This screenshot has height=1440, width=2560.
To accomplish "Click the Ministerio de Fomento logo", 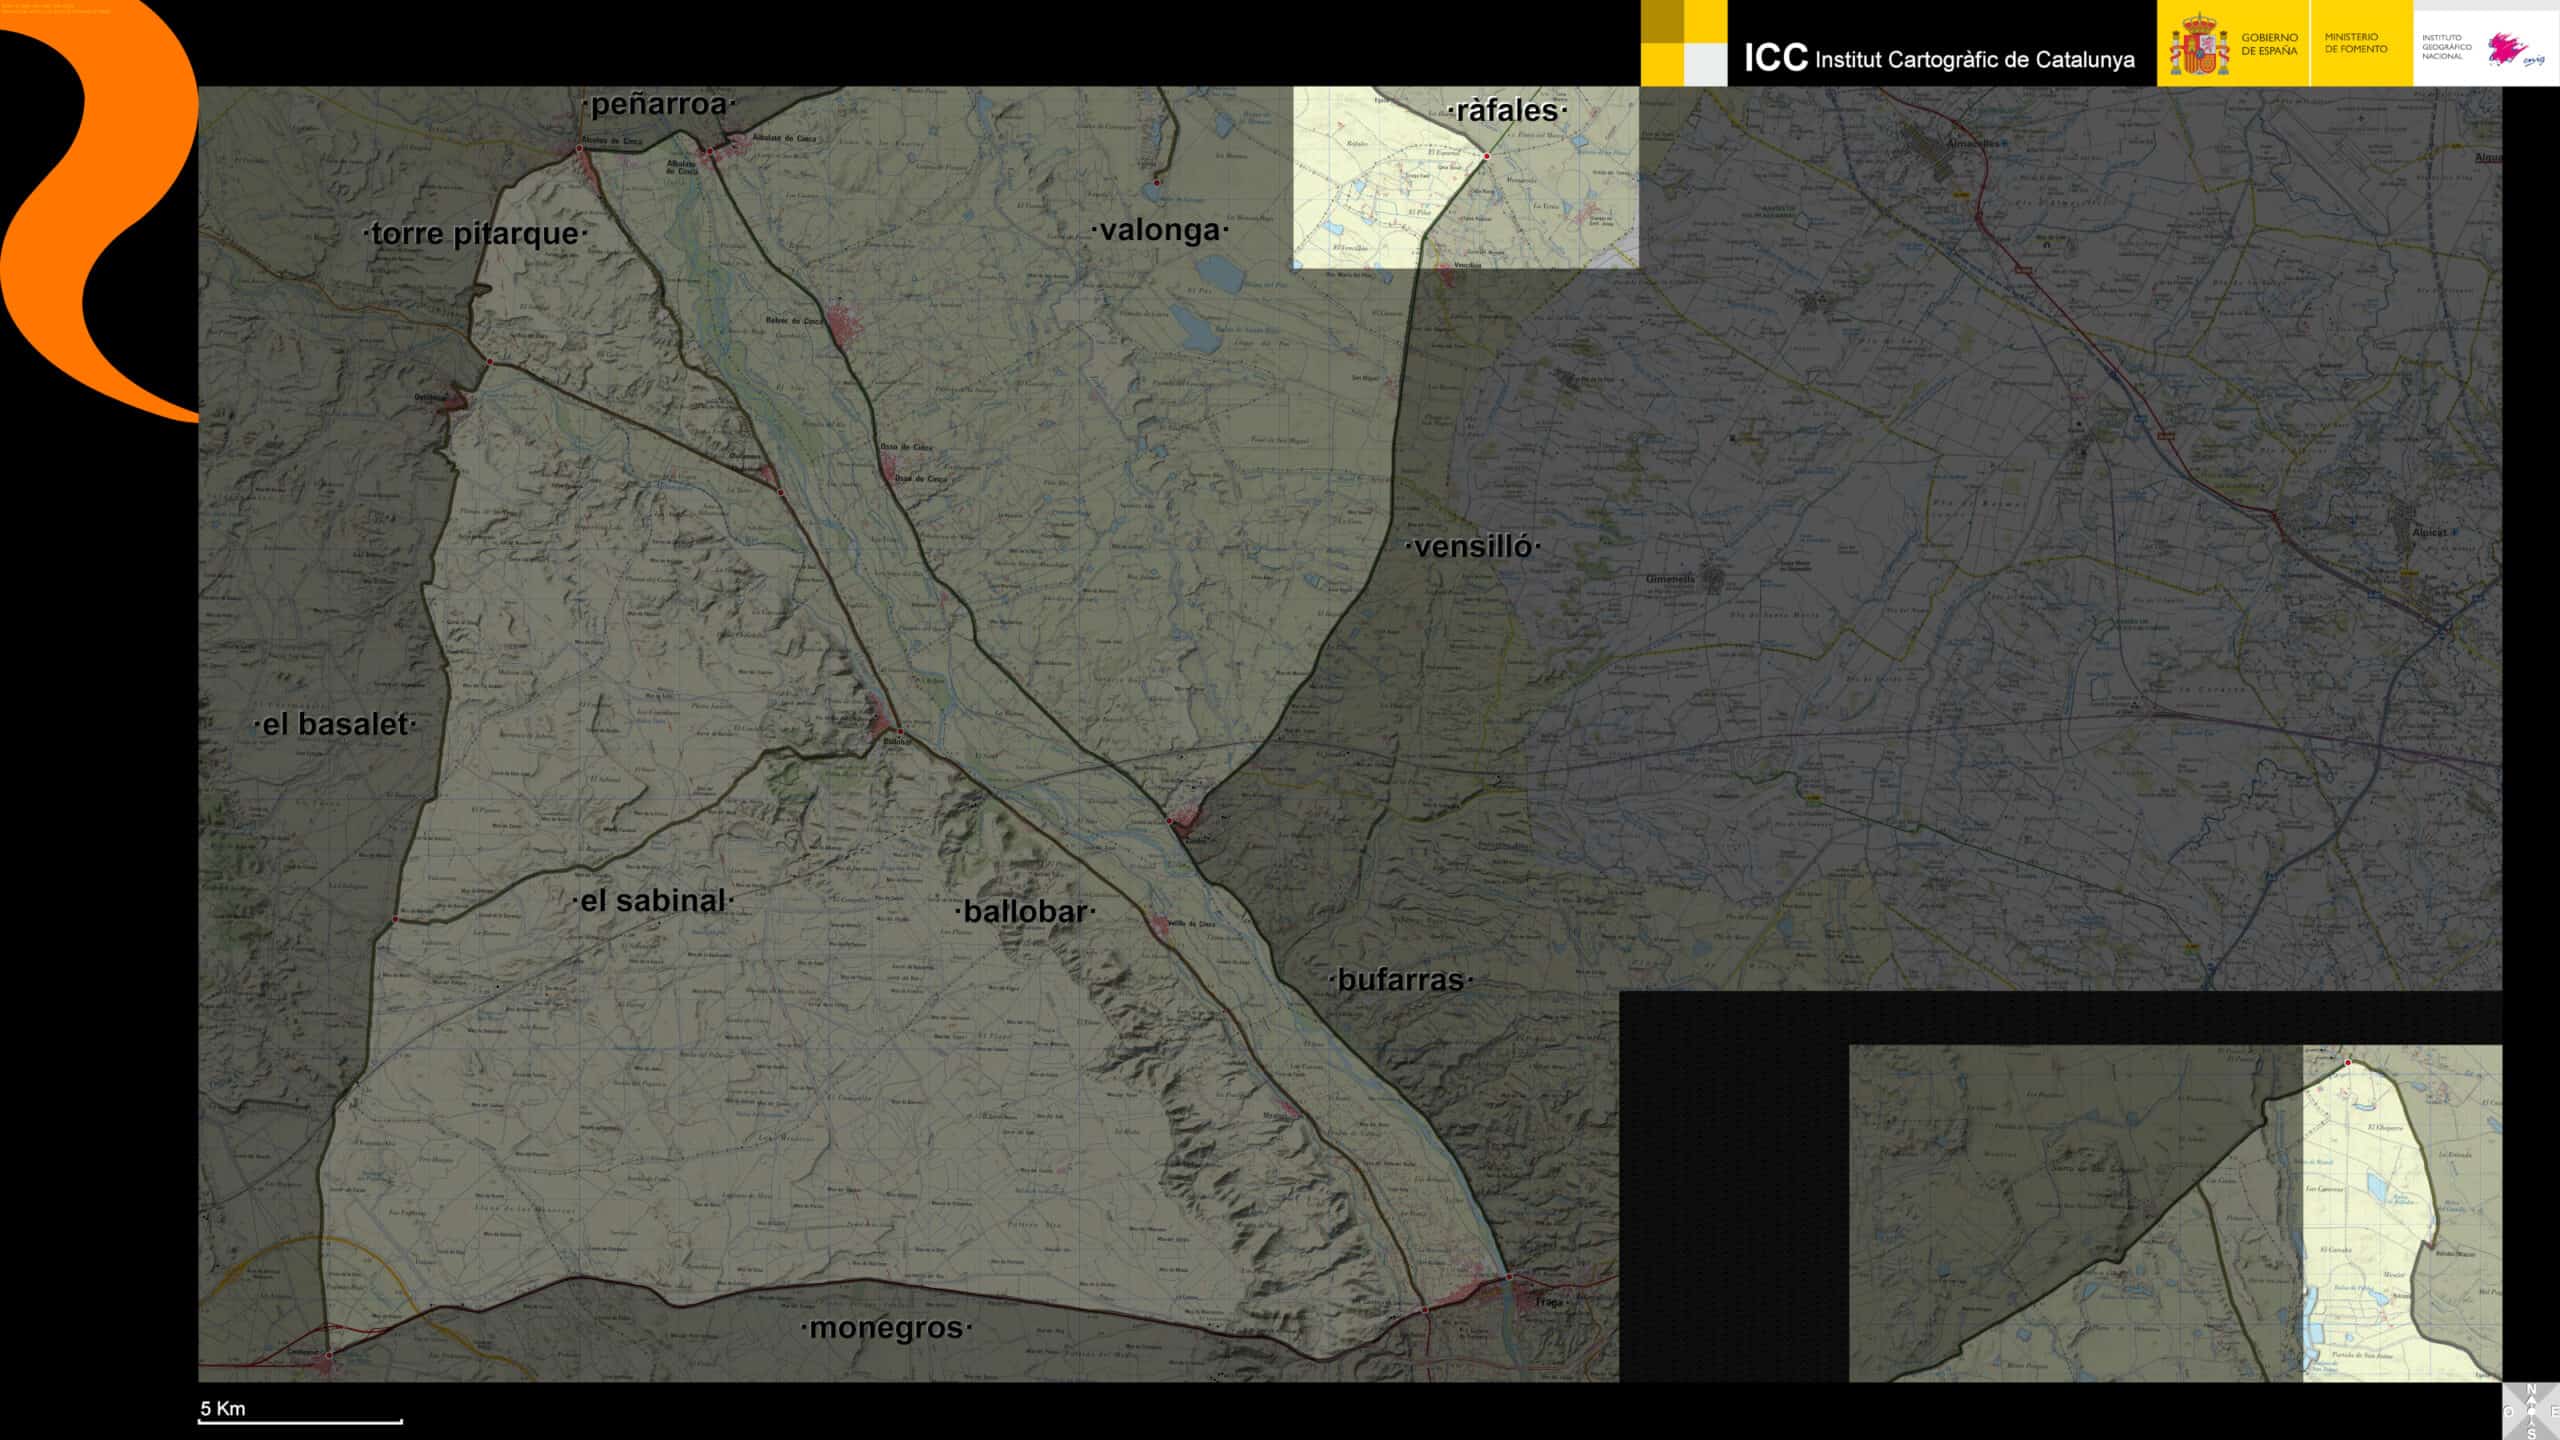I will pos(2355,43).
